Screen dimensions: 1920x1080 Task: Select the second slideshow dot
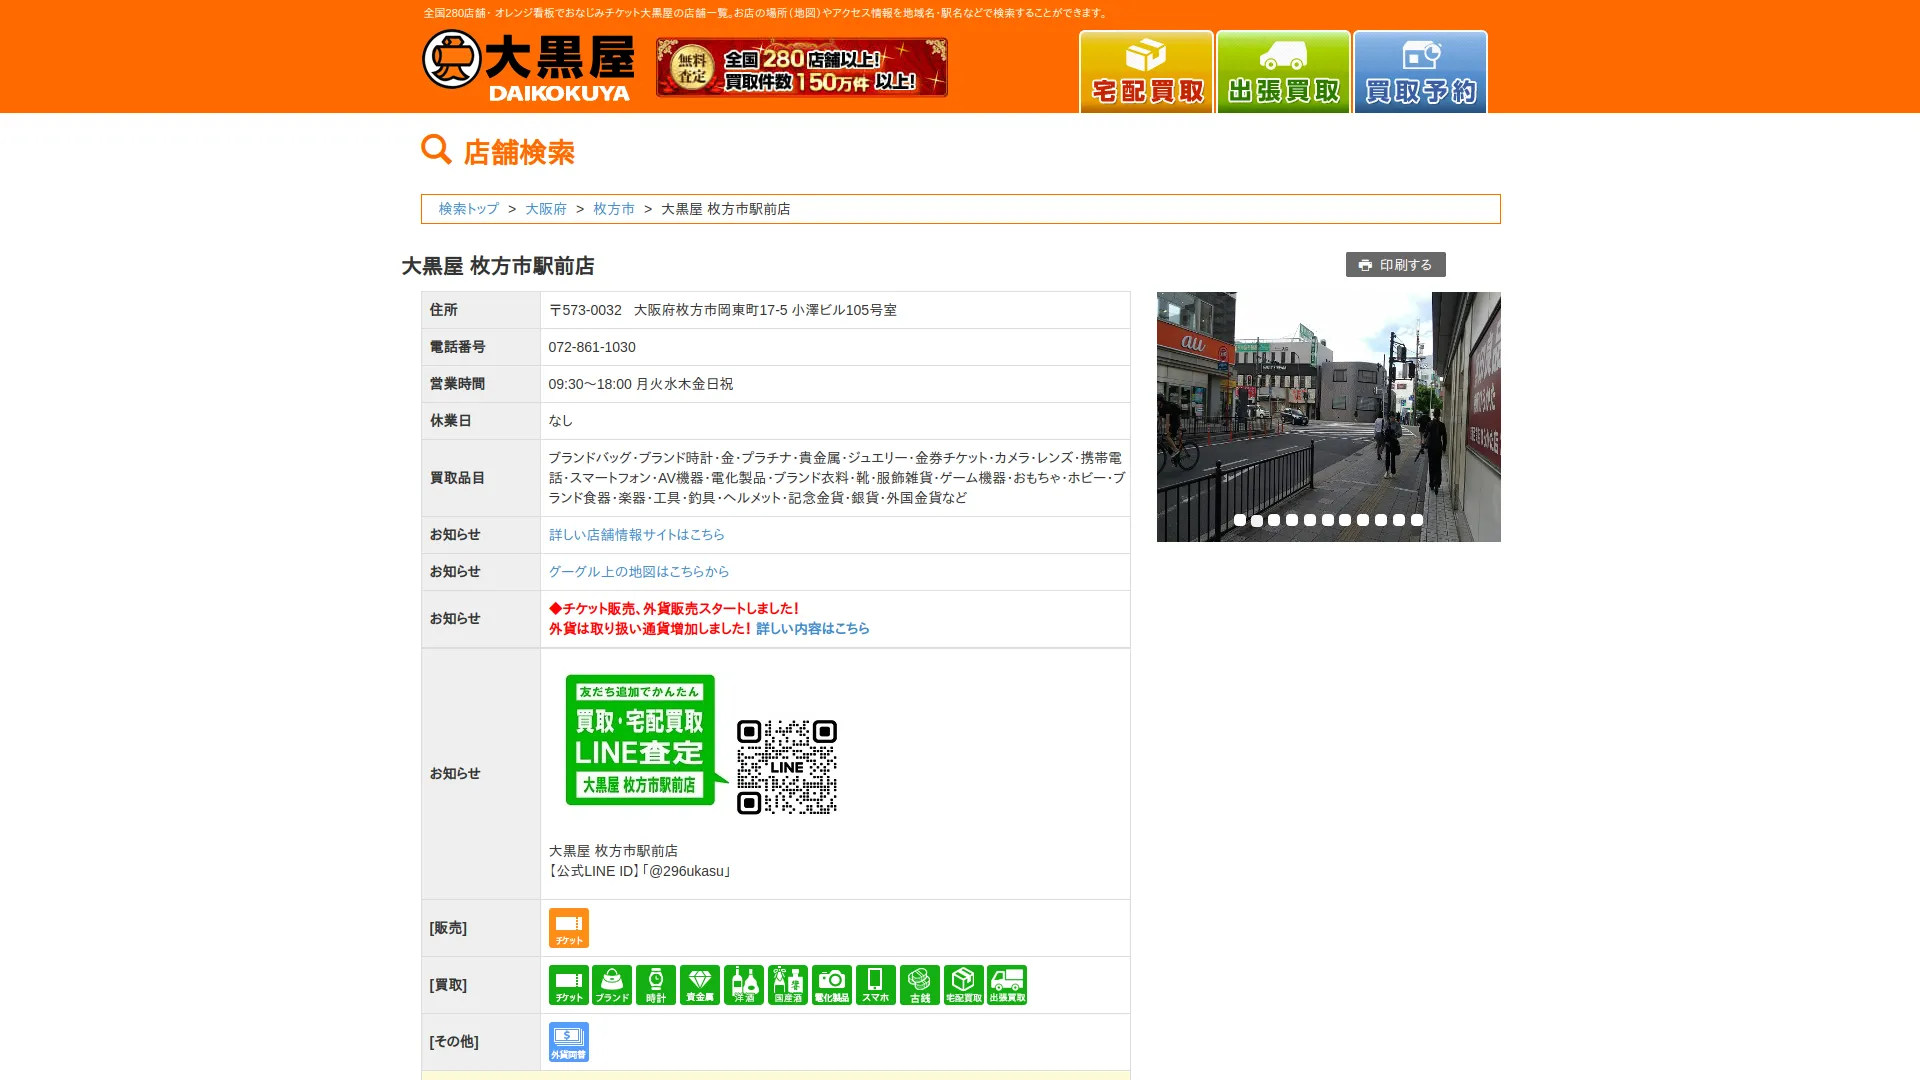point(1257,520)
